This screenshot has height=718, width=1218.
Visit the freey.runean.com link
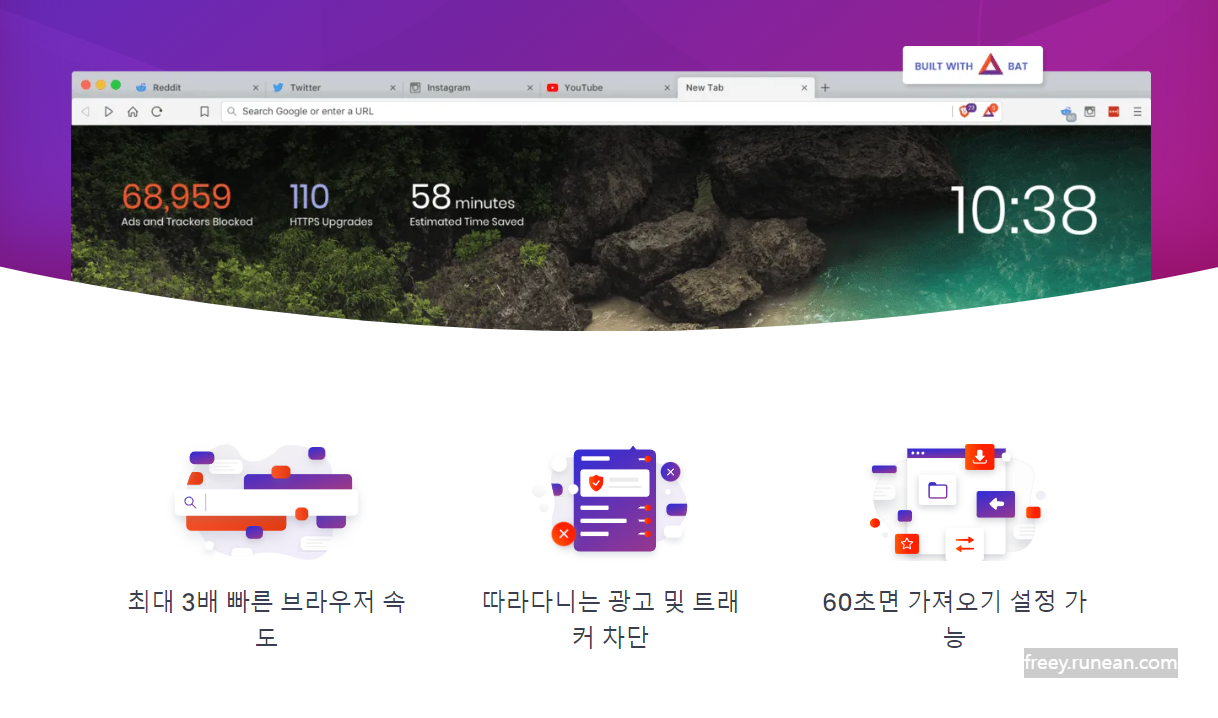(x=1100, y=662)
